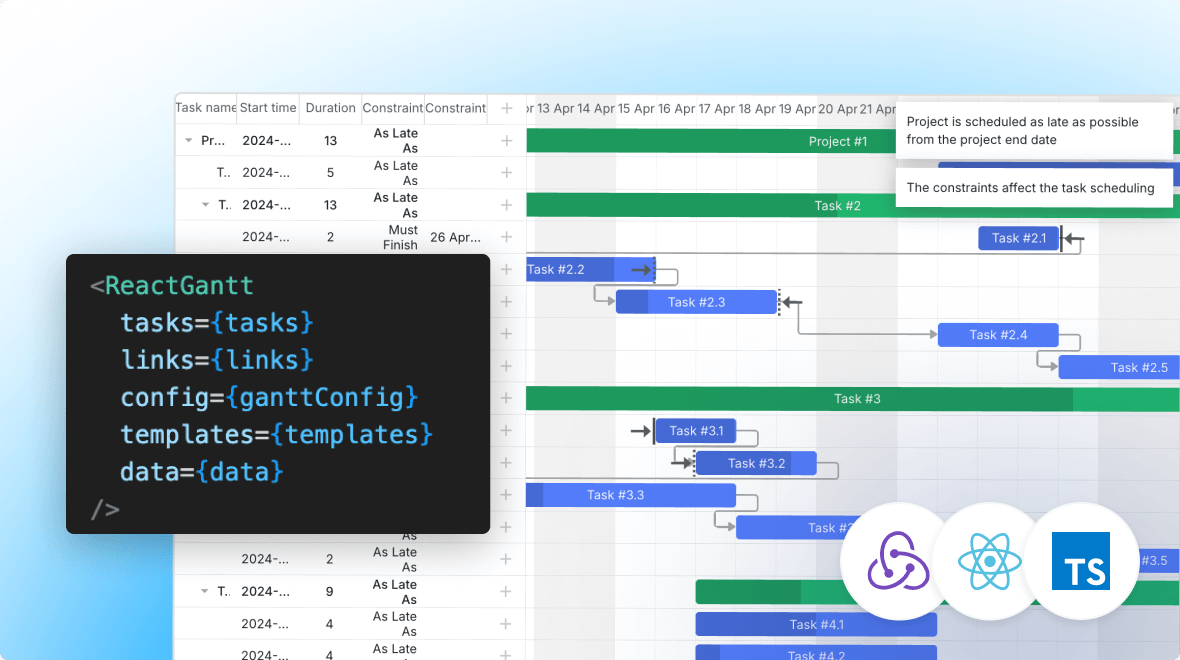This screenshot has width=1180, height=660.
Task: Select the Task #4.1 taskbar
Action: 816,623
